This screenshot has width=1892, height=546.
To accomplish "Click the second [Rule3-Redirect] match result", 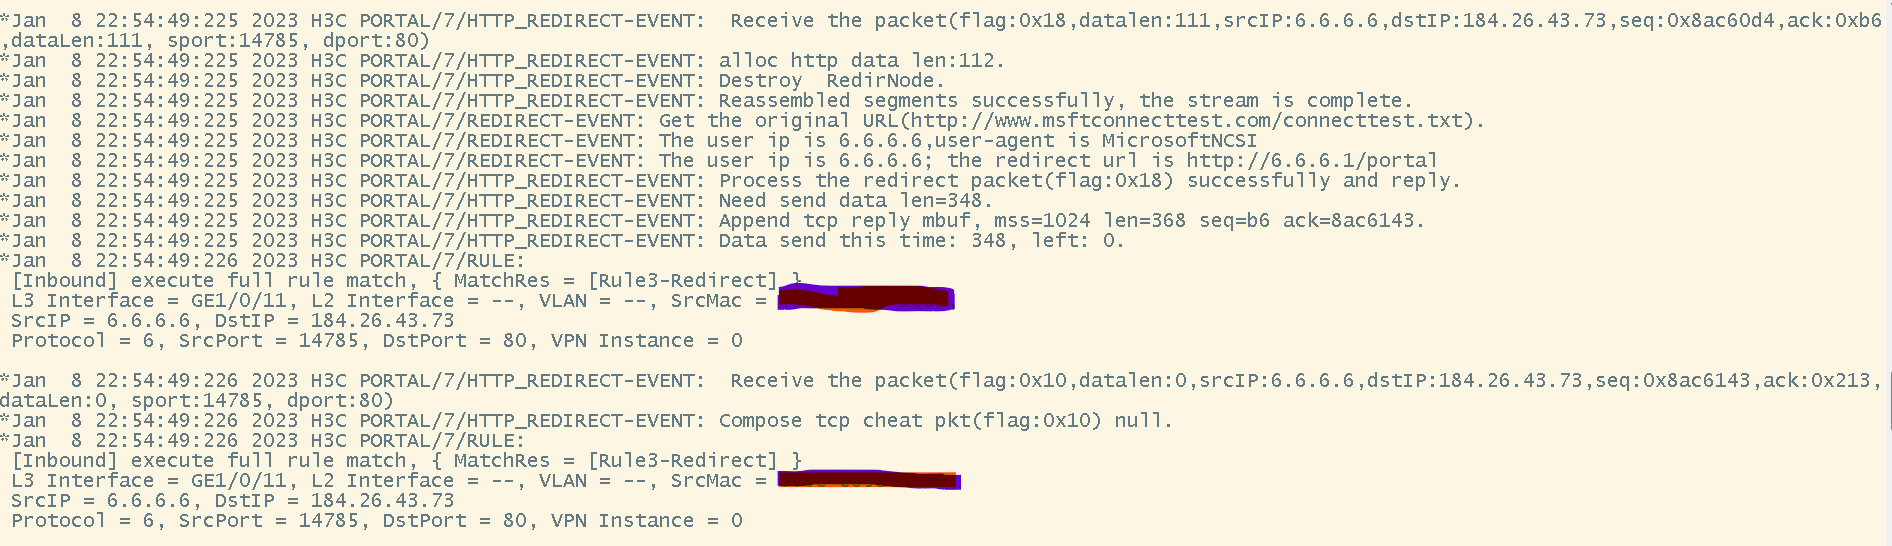I will (682, 461).
